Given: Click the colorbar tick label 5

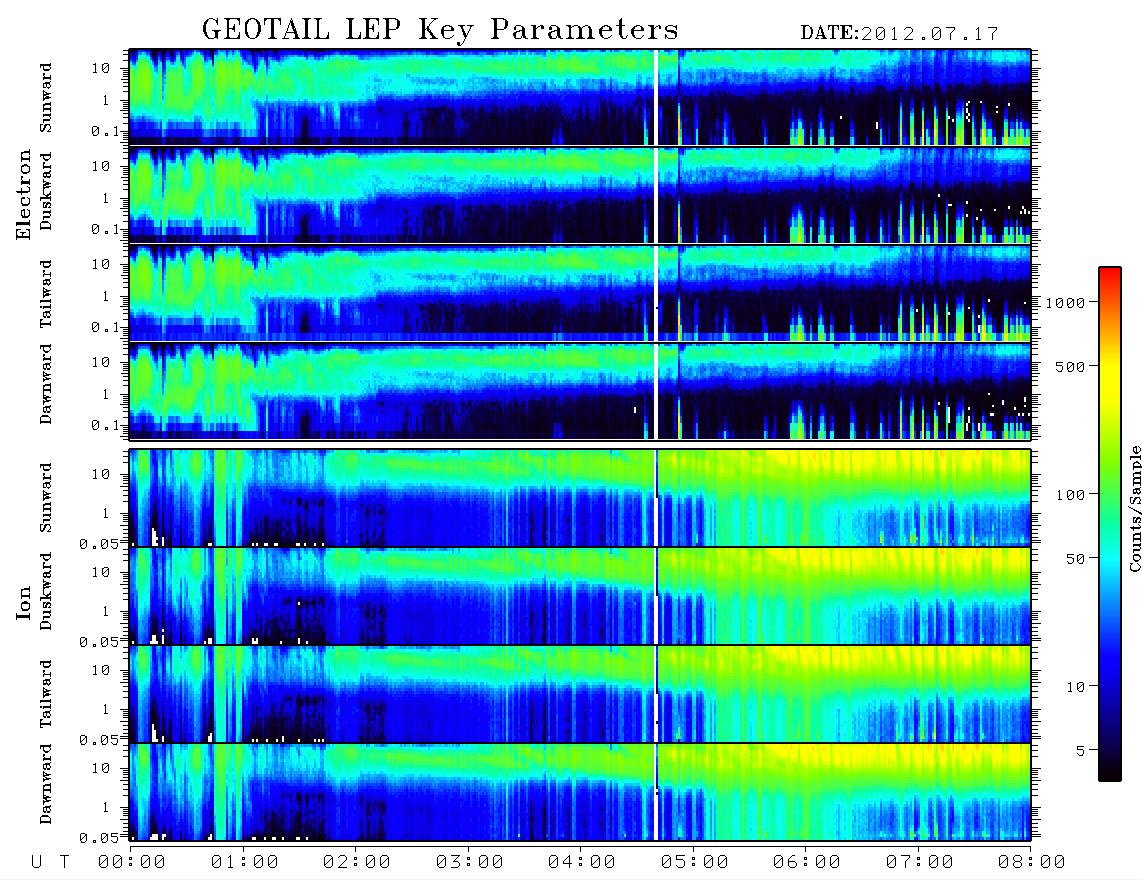Looking at the screenshot, I should (1081, 751).
